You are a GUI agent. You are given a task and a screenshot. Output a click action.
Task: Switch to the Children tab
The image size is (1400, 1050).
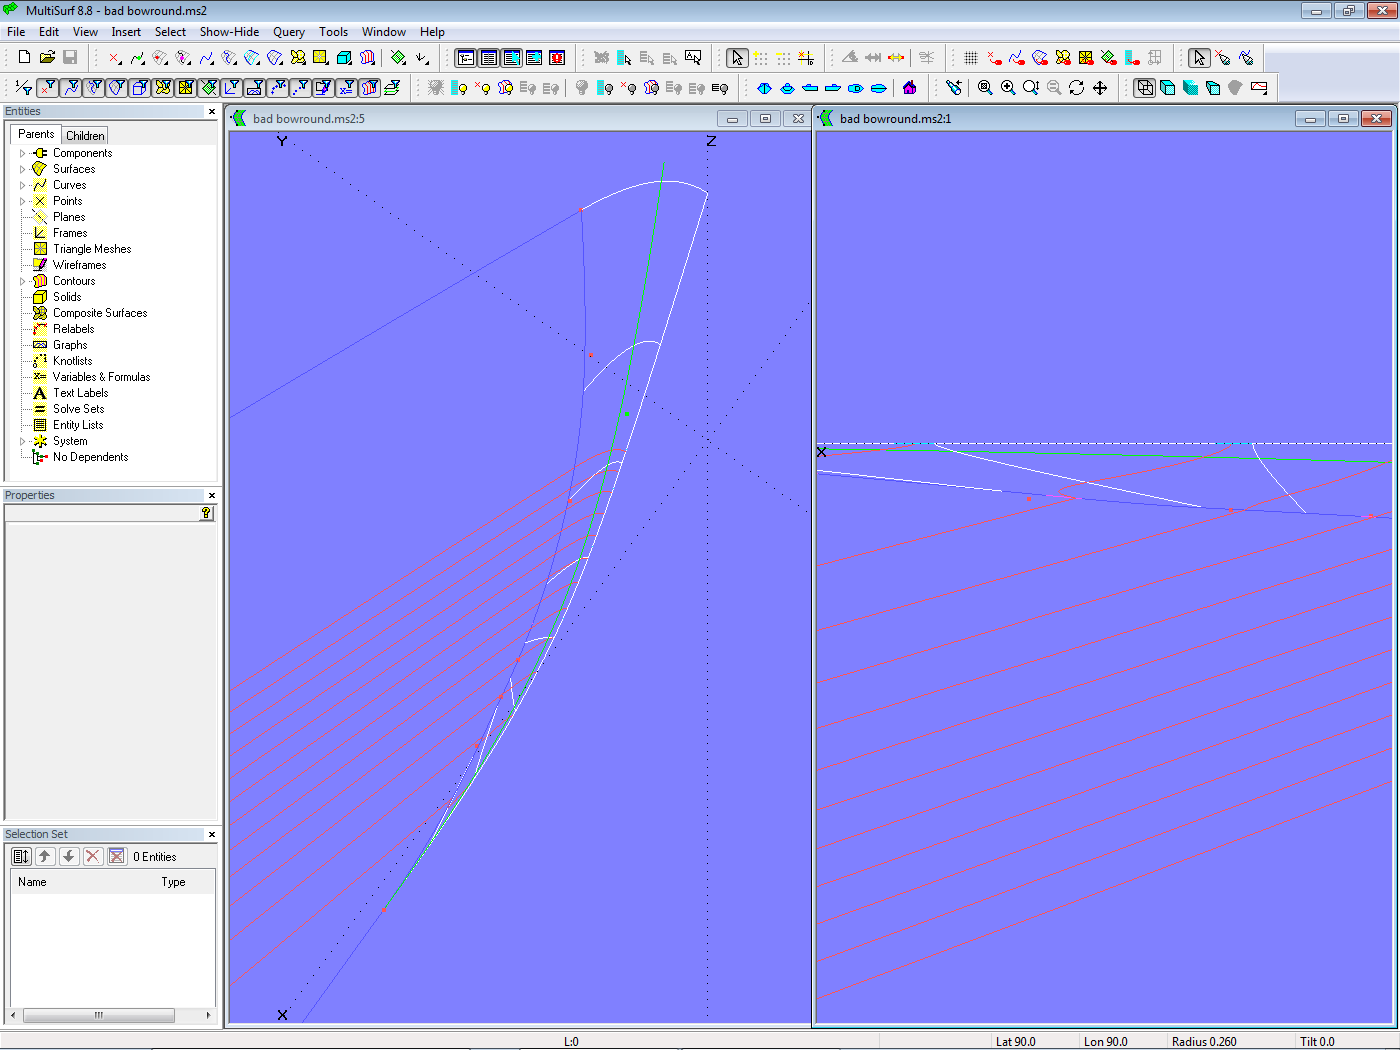click(x=85, y=136)
